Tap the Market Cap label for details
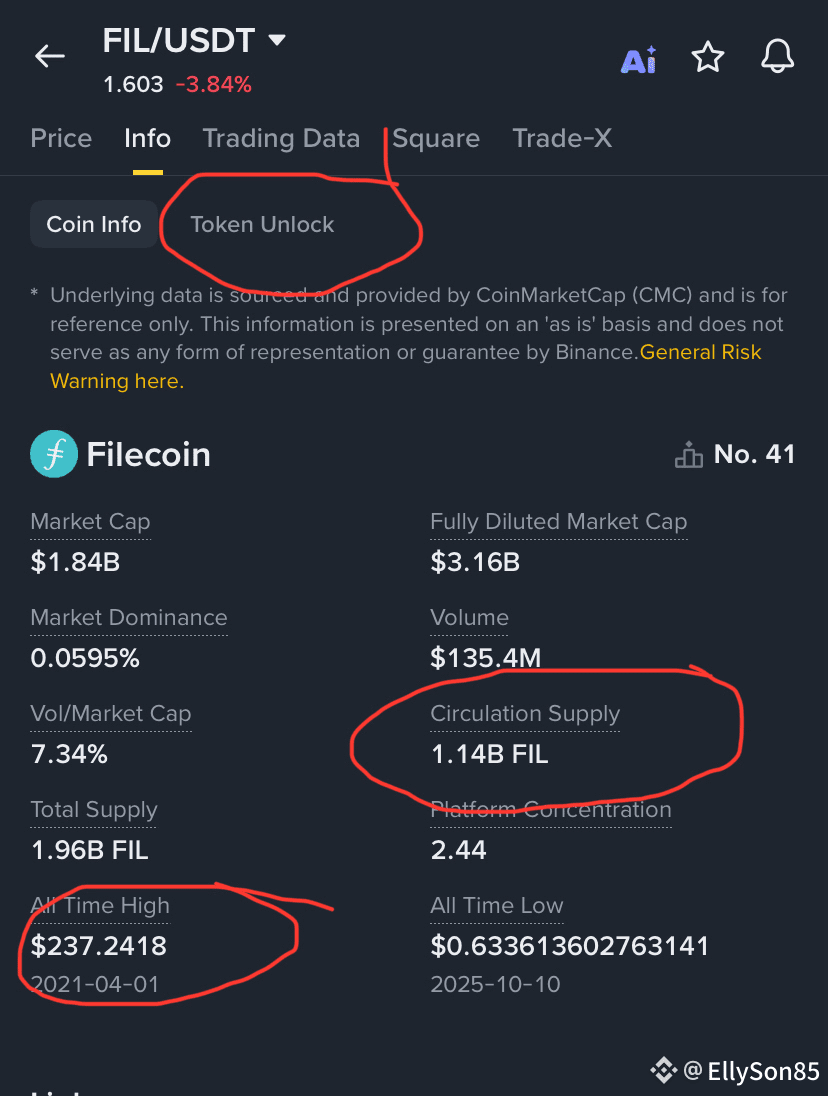The height and width of the screenshot is (1096, 828). click(90, 521)
